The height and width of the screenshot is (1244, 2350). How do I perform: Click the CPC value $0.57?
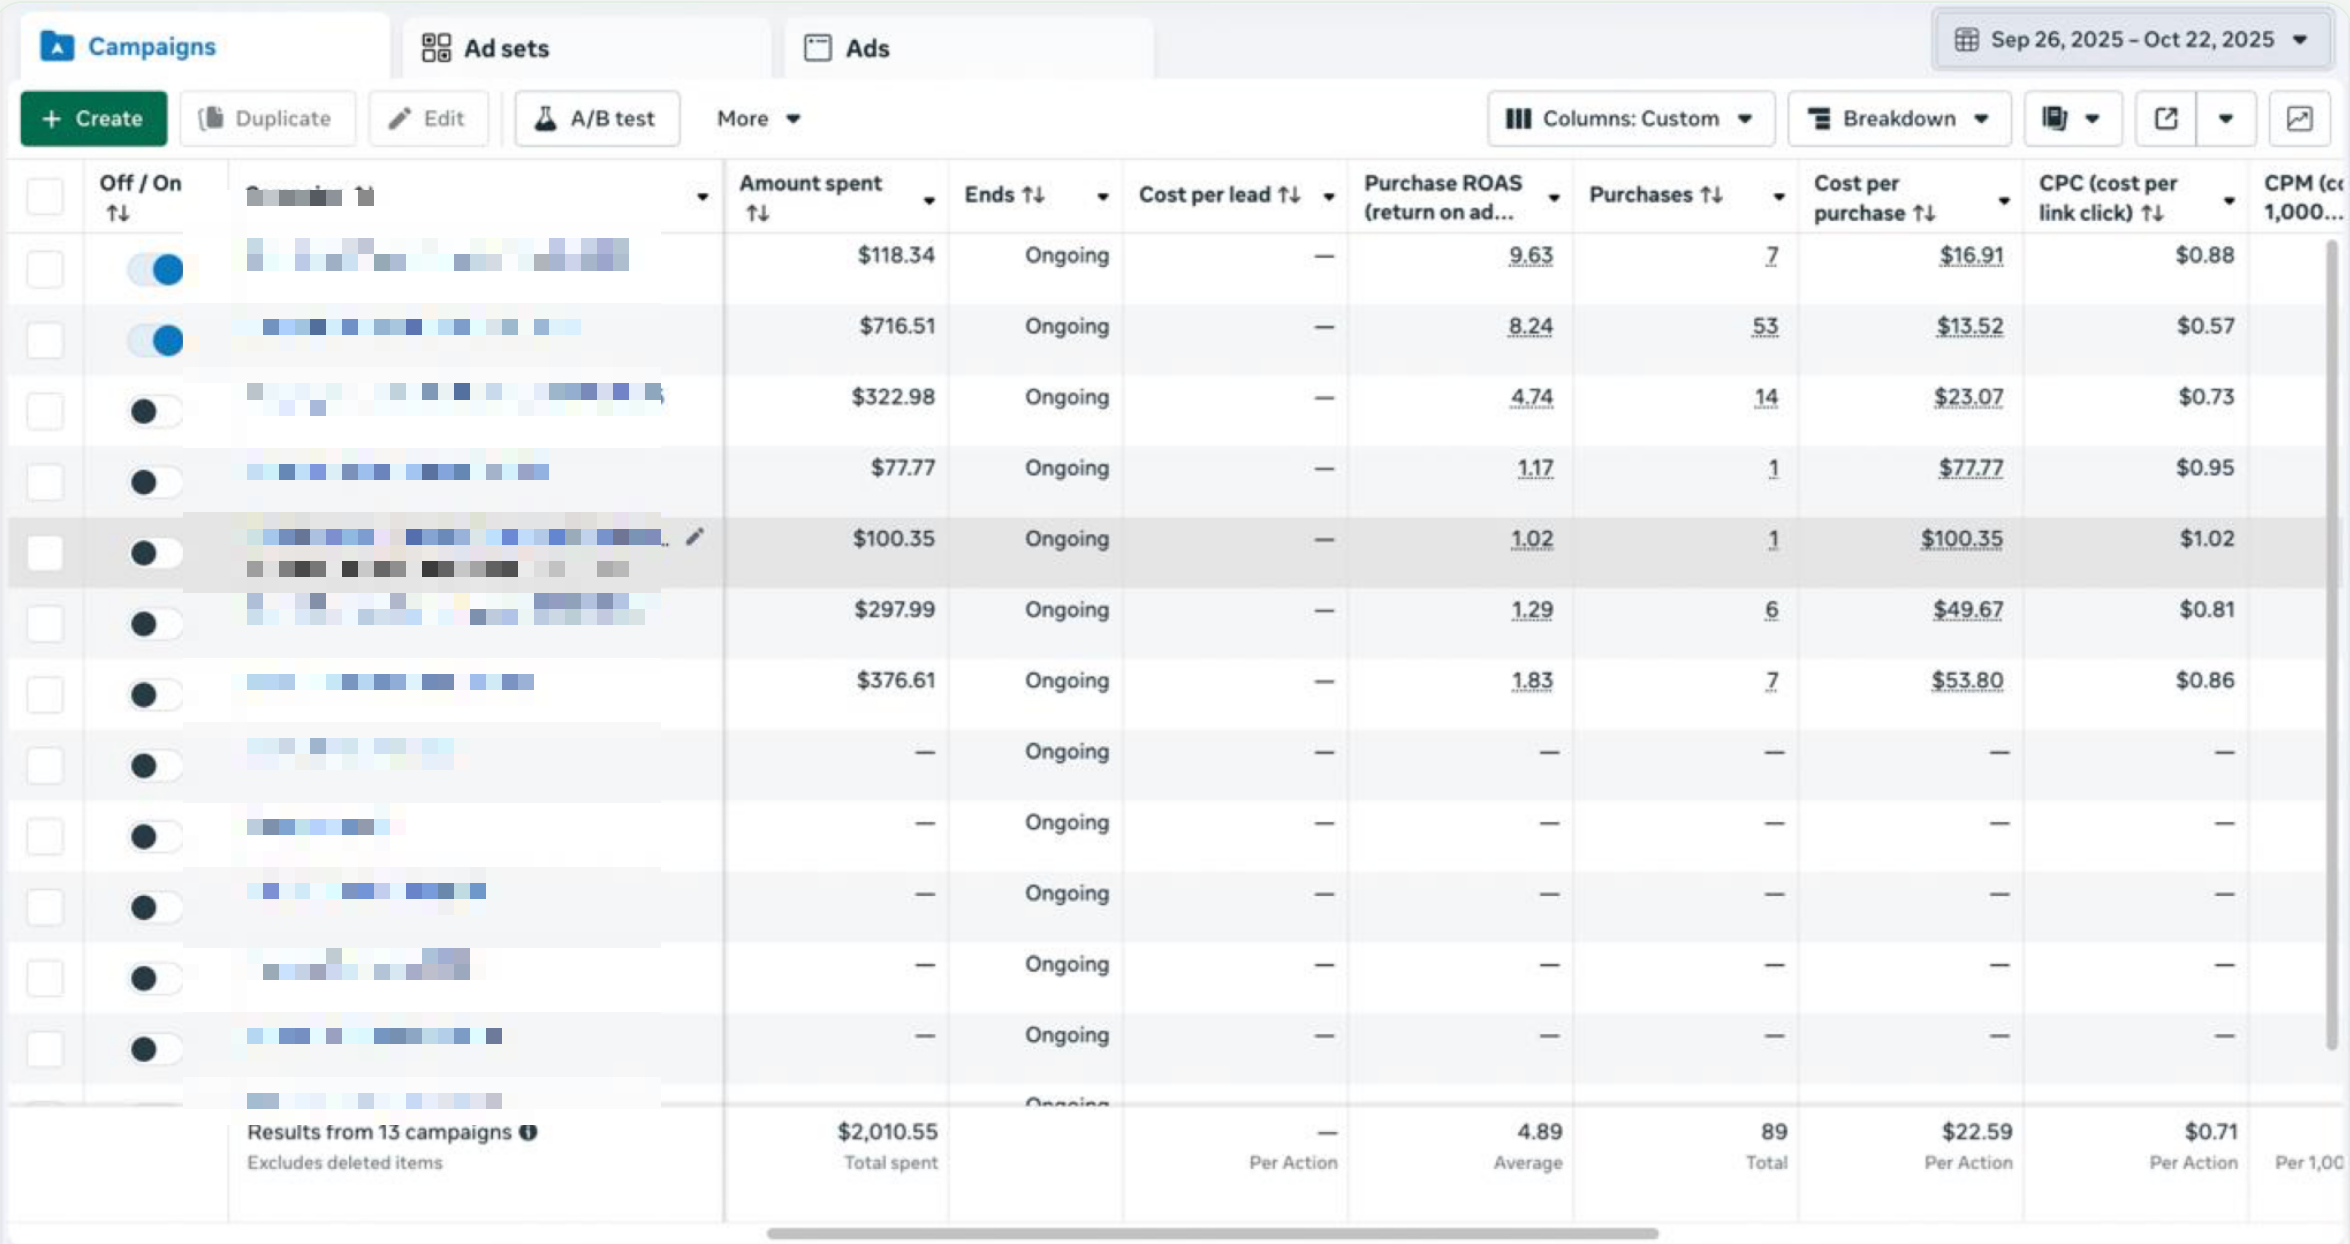(2205, 326)
